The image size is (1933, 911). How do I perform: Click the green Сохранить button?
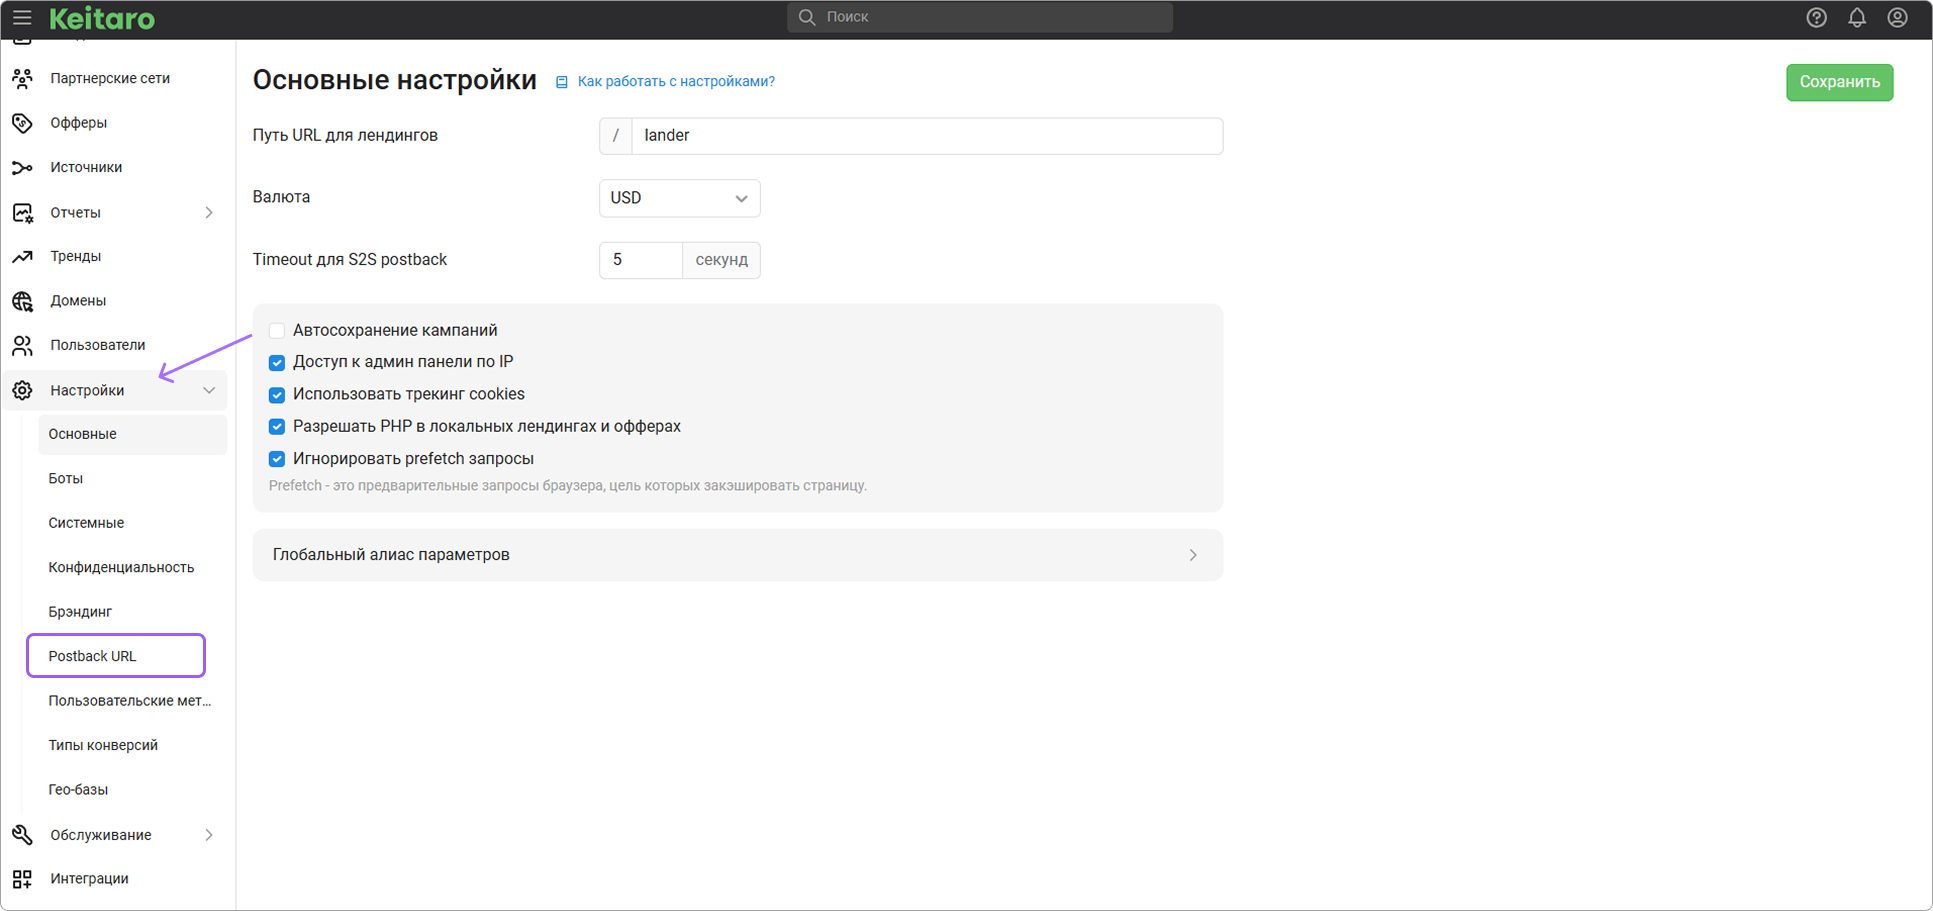1839,82
